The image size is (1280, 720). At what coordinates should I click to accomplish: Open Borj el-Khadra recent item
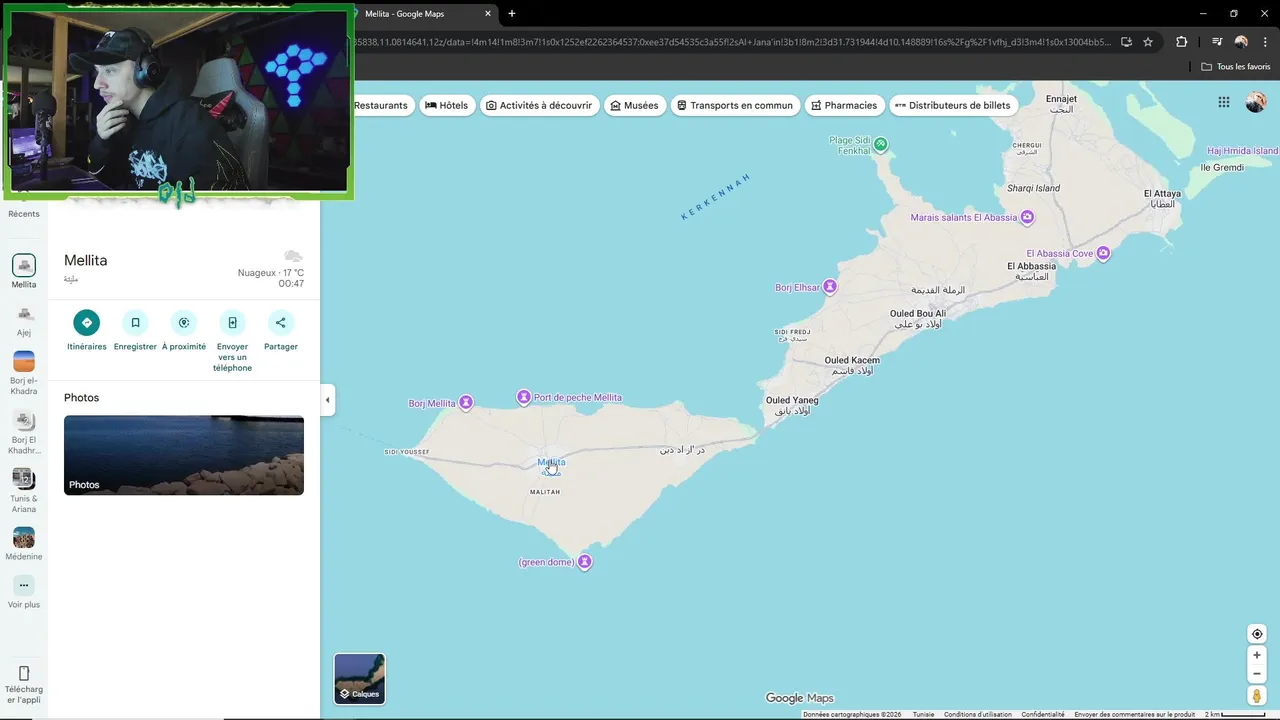24,373
